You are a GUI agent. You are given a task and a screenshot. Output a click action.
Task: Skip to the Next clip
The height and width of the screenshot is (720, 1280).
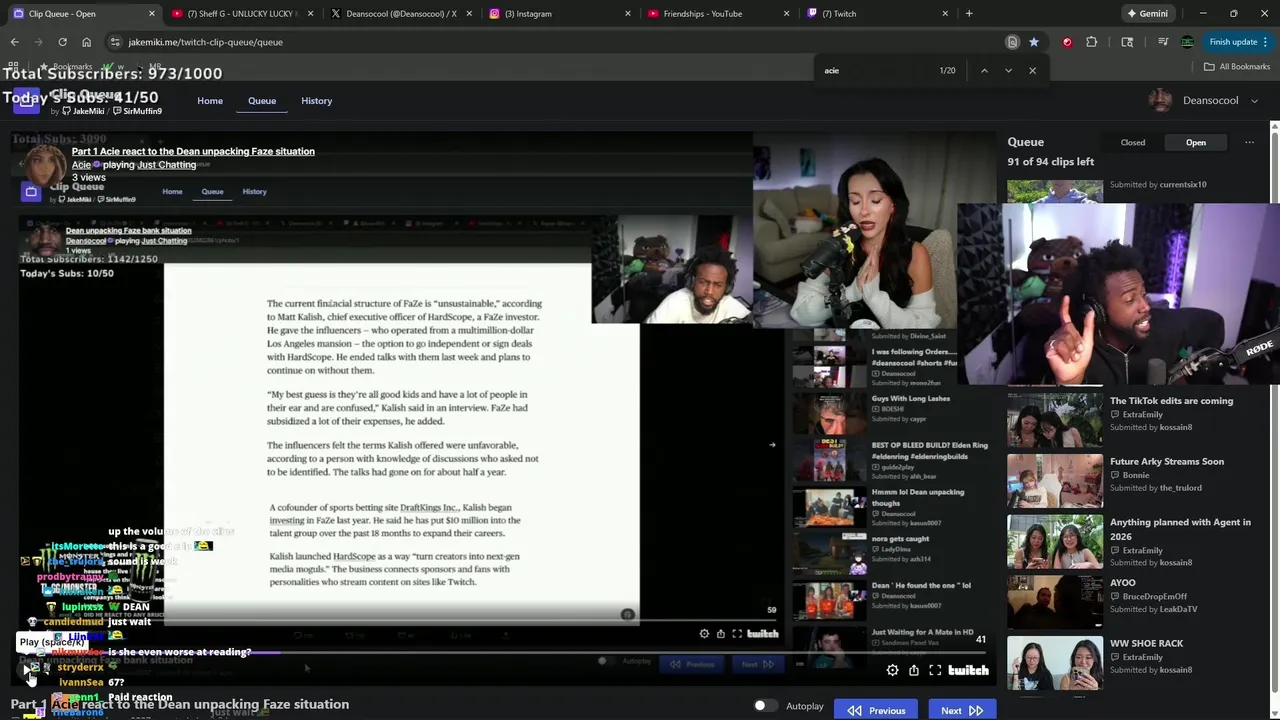(961, 710)
